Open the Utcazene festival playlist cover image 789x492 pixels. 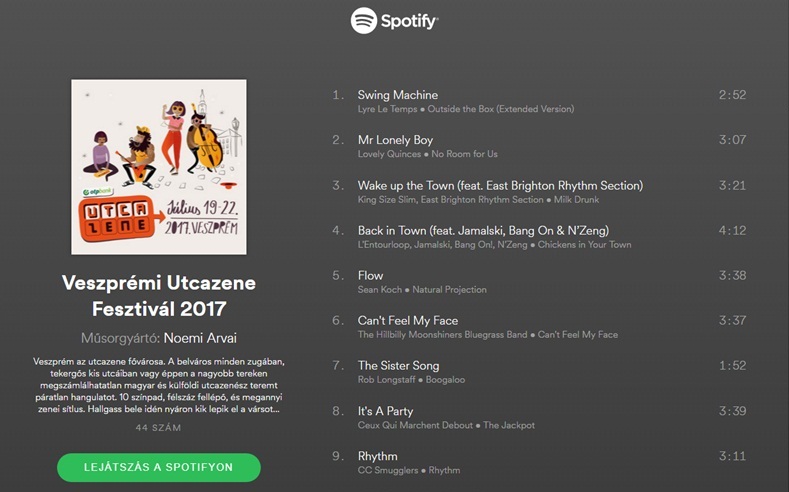point(159,167)
